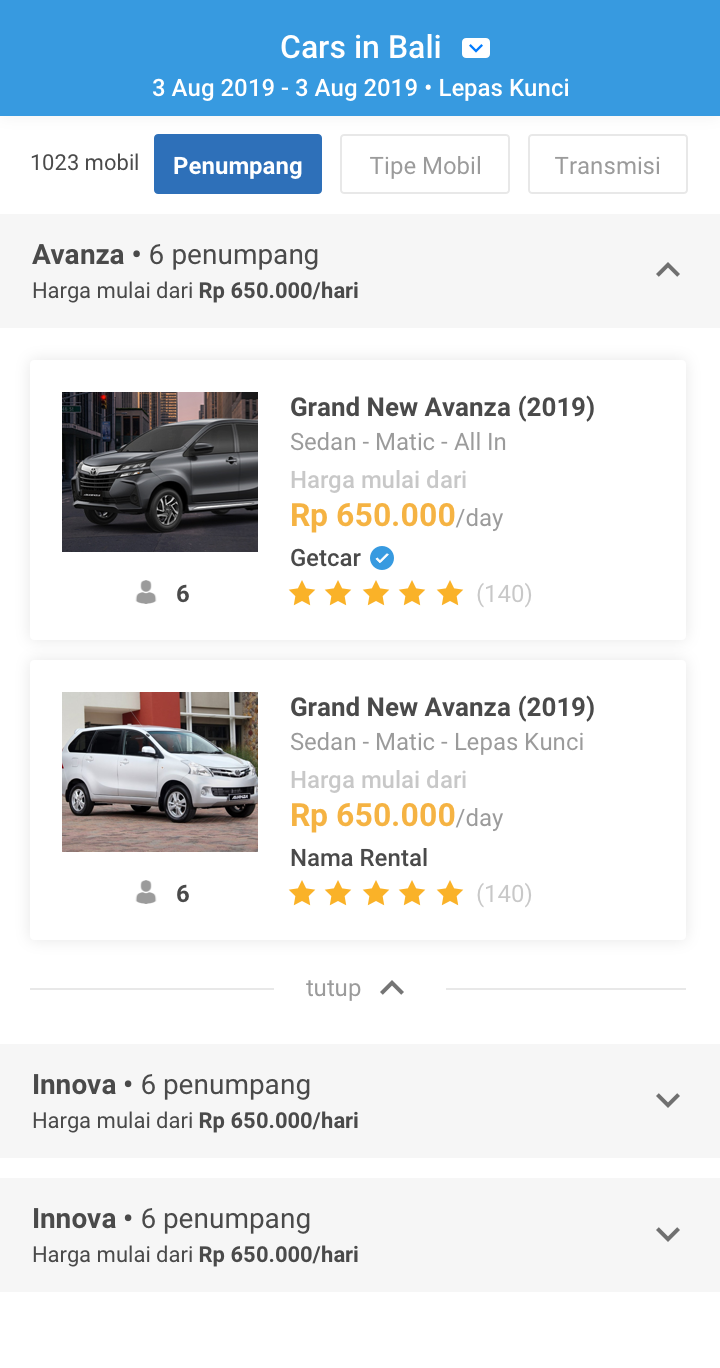Click the chevron next to tutup

tap(392, 988)
